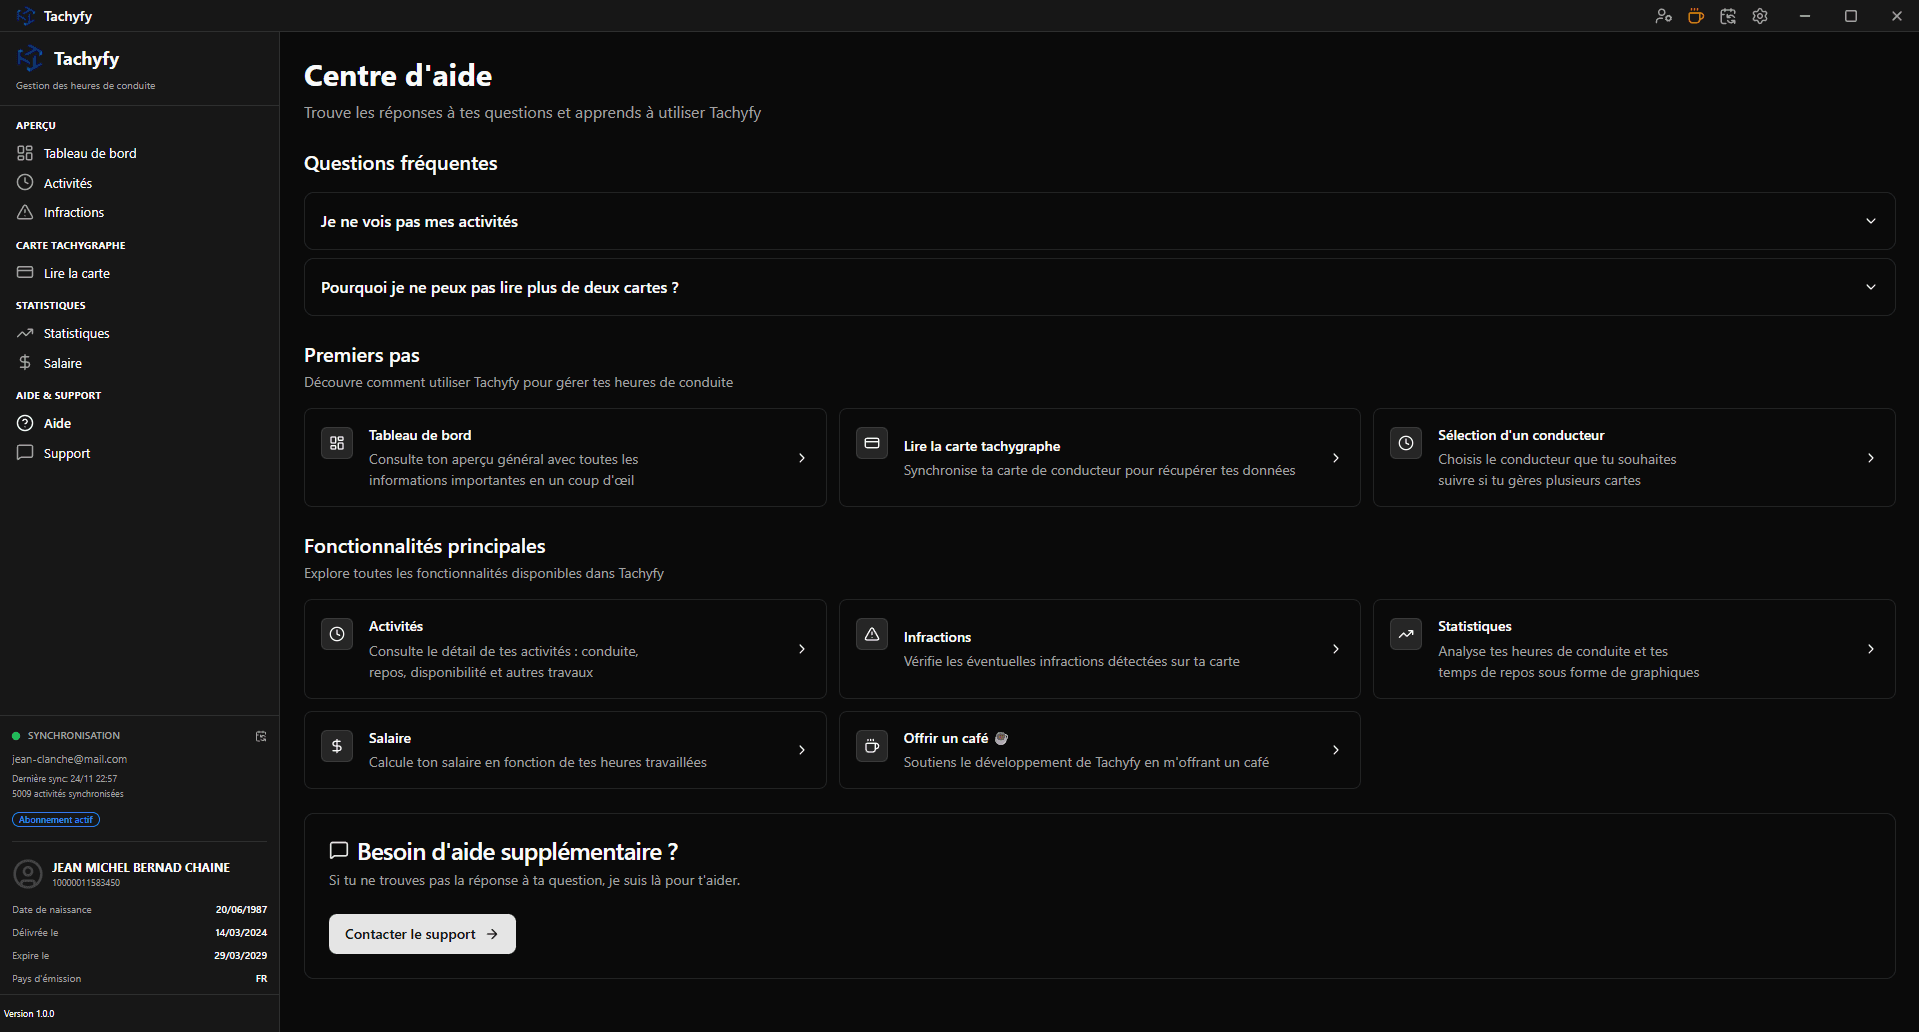Screen dimensions: 1919x1032
Task: Open the Offrir un café card
Action: tap(1098, 750)
